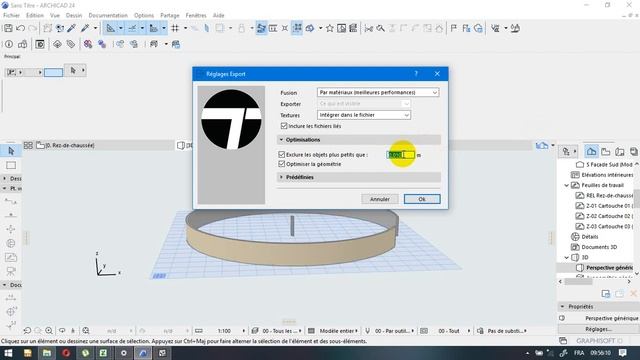Click the cursor arrow geometry method button
The width and height of the screenshot is (640, 360).
73,70
